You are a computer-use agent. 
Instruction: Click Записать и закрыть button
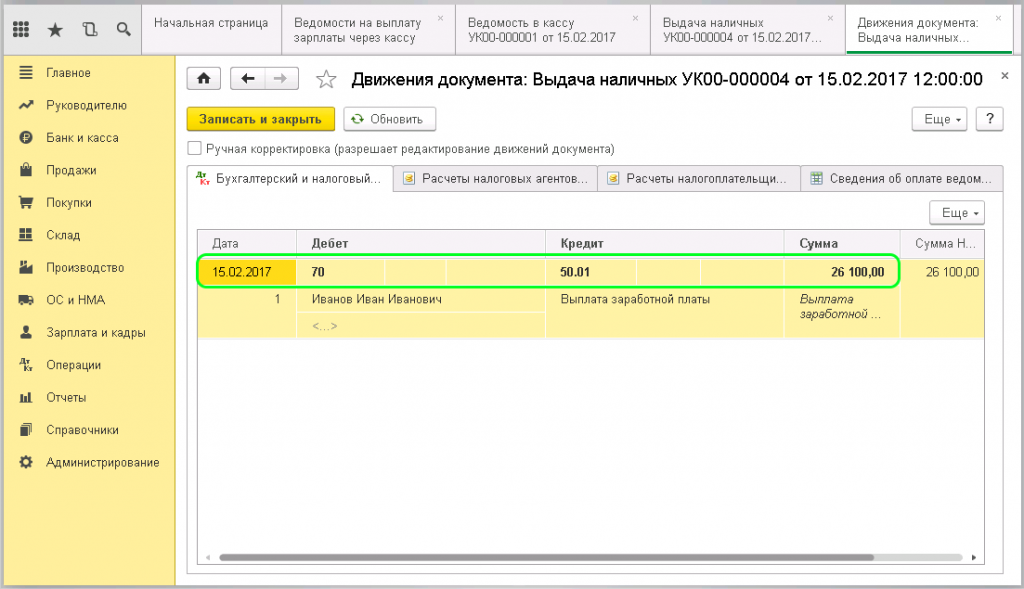tap(260, 119)
